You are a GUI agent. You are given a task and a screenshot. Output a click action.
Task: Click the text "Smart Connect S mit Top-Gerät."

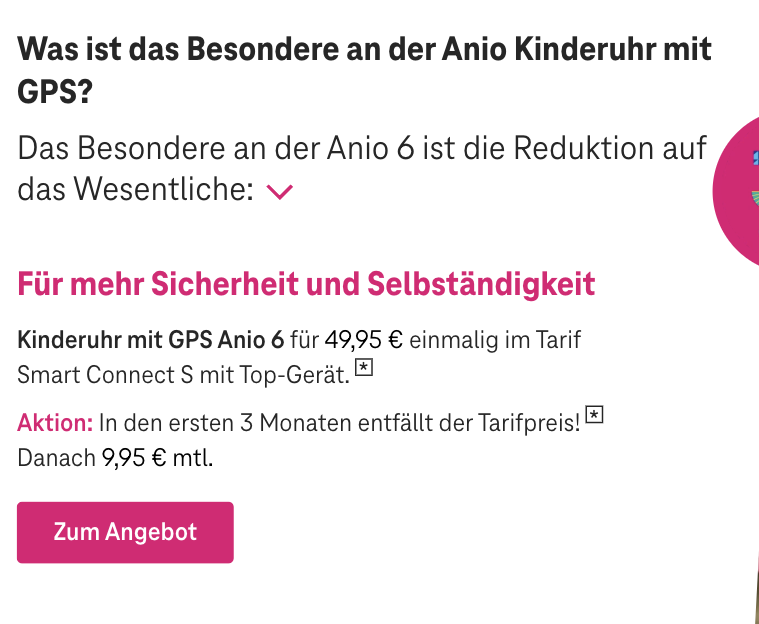click(184, 376)
